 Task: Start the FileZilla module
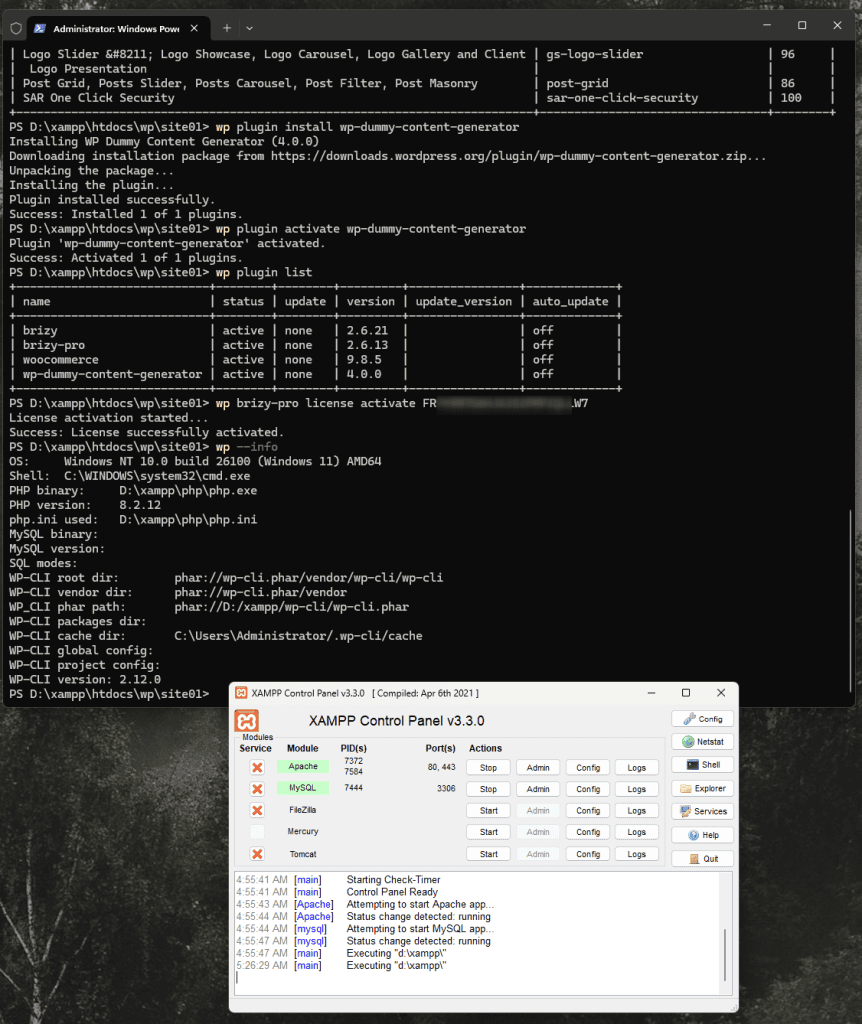click(x=488, y=810)
